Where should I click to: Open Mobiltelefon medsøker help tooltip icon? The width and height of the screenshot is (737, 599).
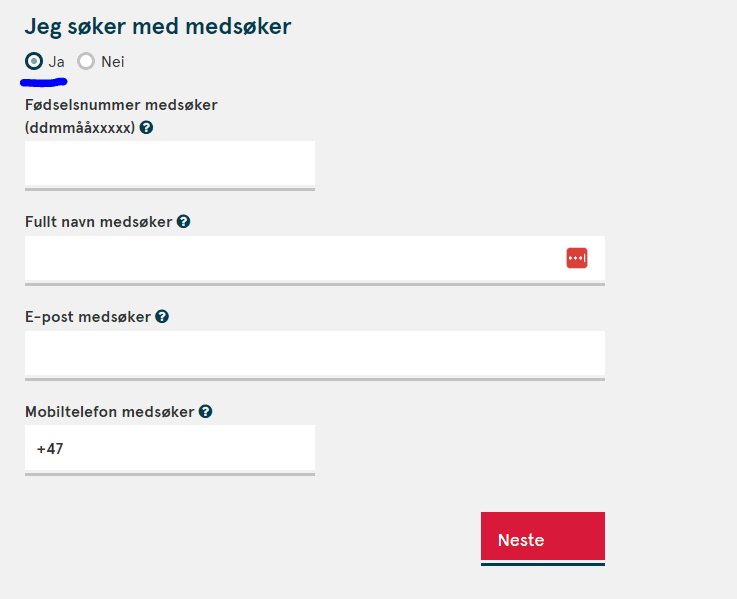pos(205,412)
